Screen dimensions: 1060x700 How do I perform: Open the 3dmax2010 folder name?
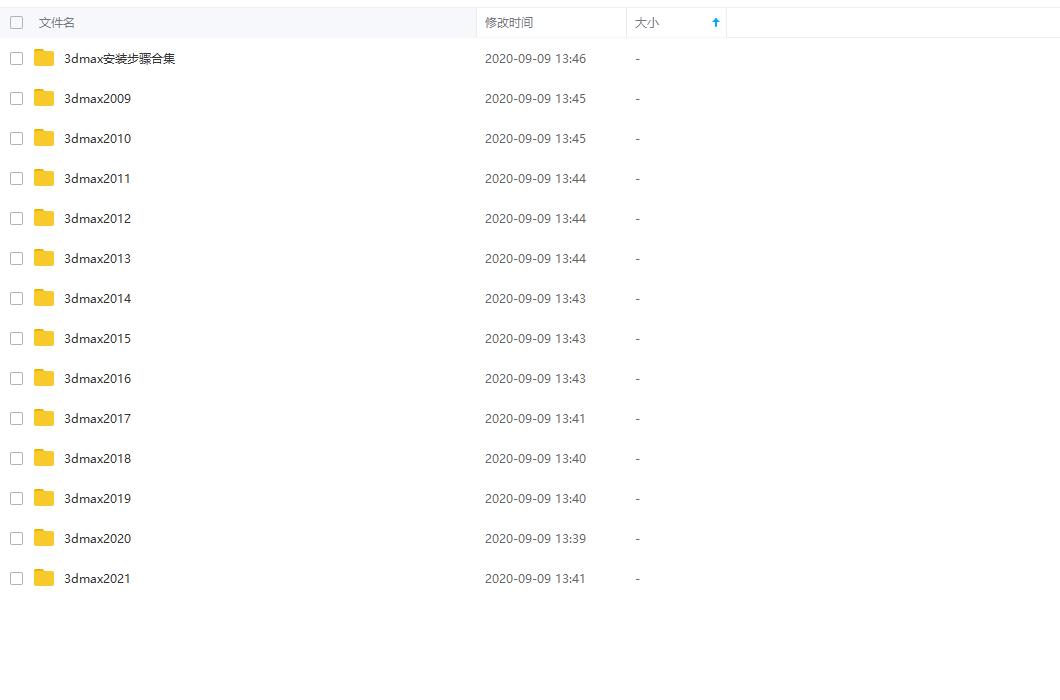point(97,139)
